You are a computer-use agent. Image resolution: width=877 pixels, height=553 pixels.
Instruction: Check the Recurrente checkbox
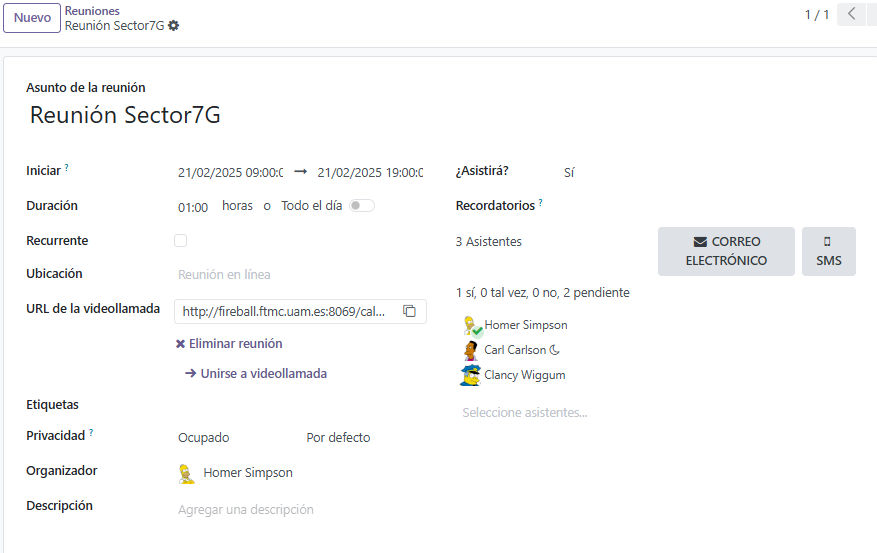tap(180, 241)
